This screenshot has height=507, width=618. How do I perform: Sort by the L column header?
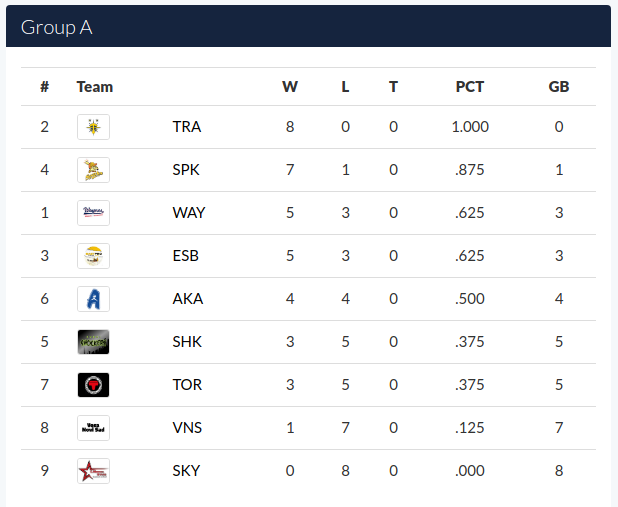345,87
